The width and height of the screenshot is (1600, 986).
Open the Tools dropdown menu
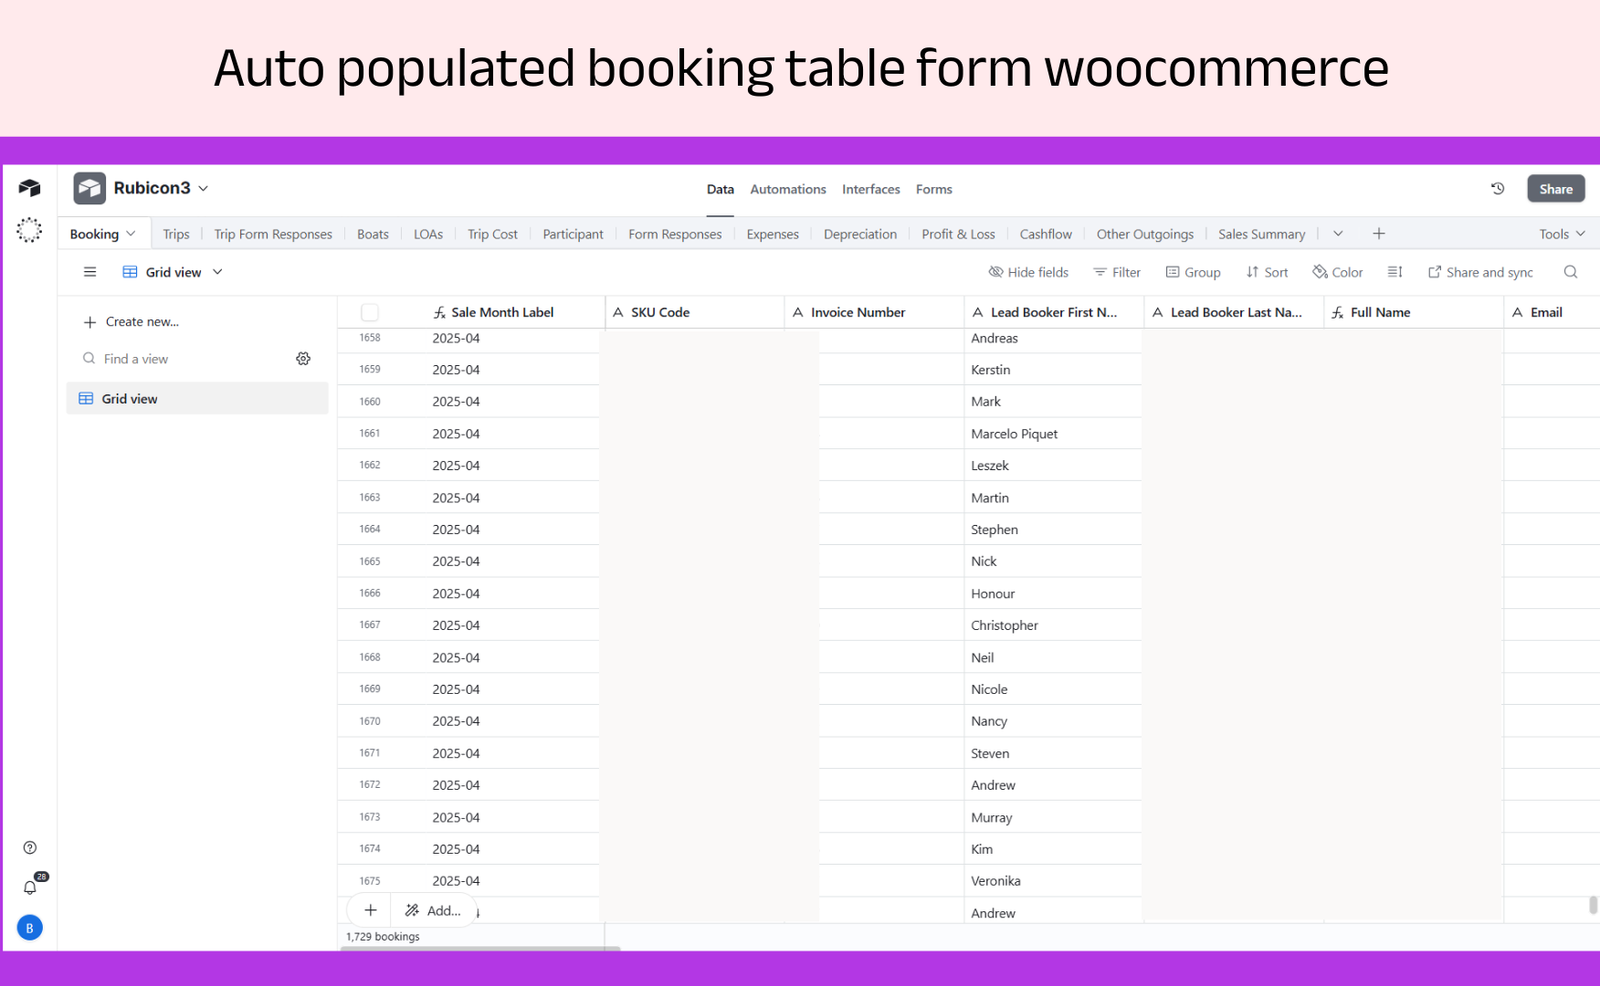(x=1561, y=234)
